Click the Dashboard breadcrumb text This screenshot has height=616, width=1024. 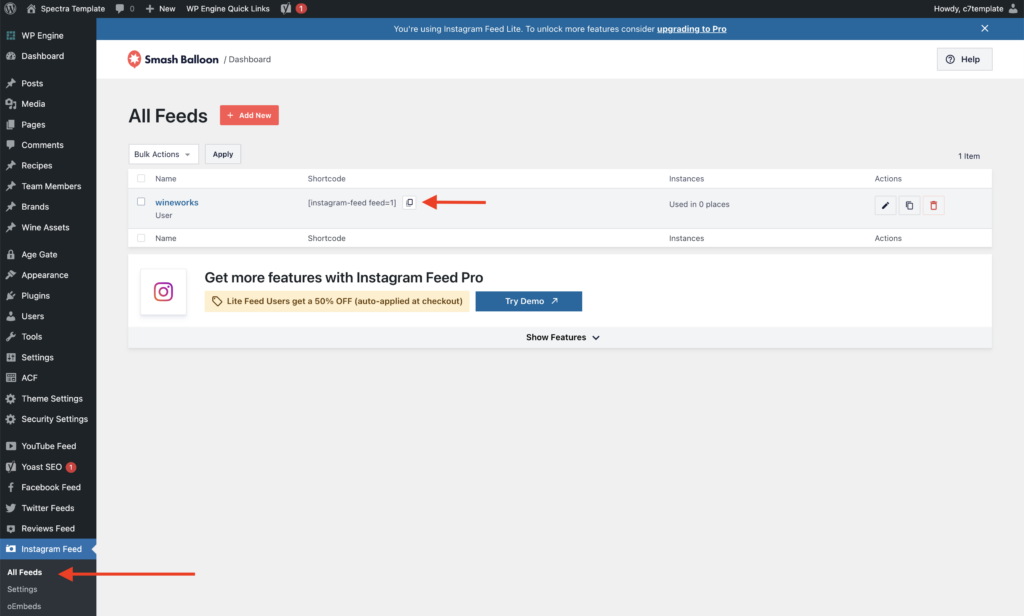249,59
